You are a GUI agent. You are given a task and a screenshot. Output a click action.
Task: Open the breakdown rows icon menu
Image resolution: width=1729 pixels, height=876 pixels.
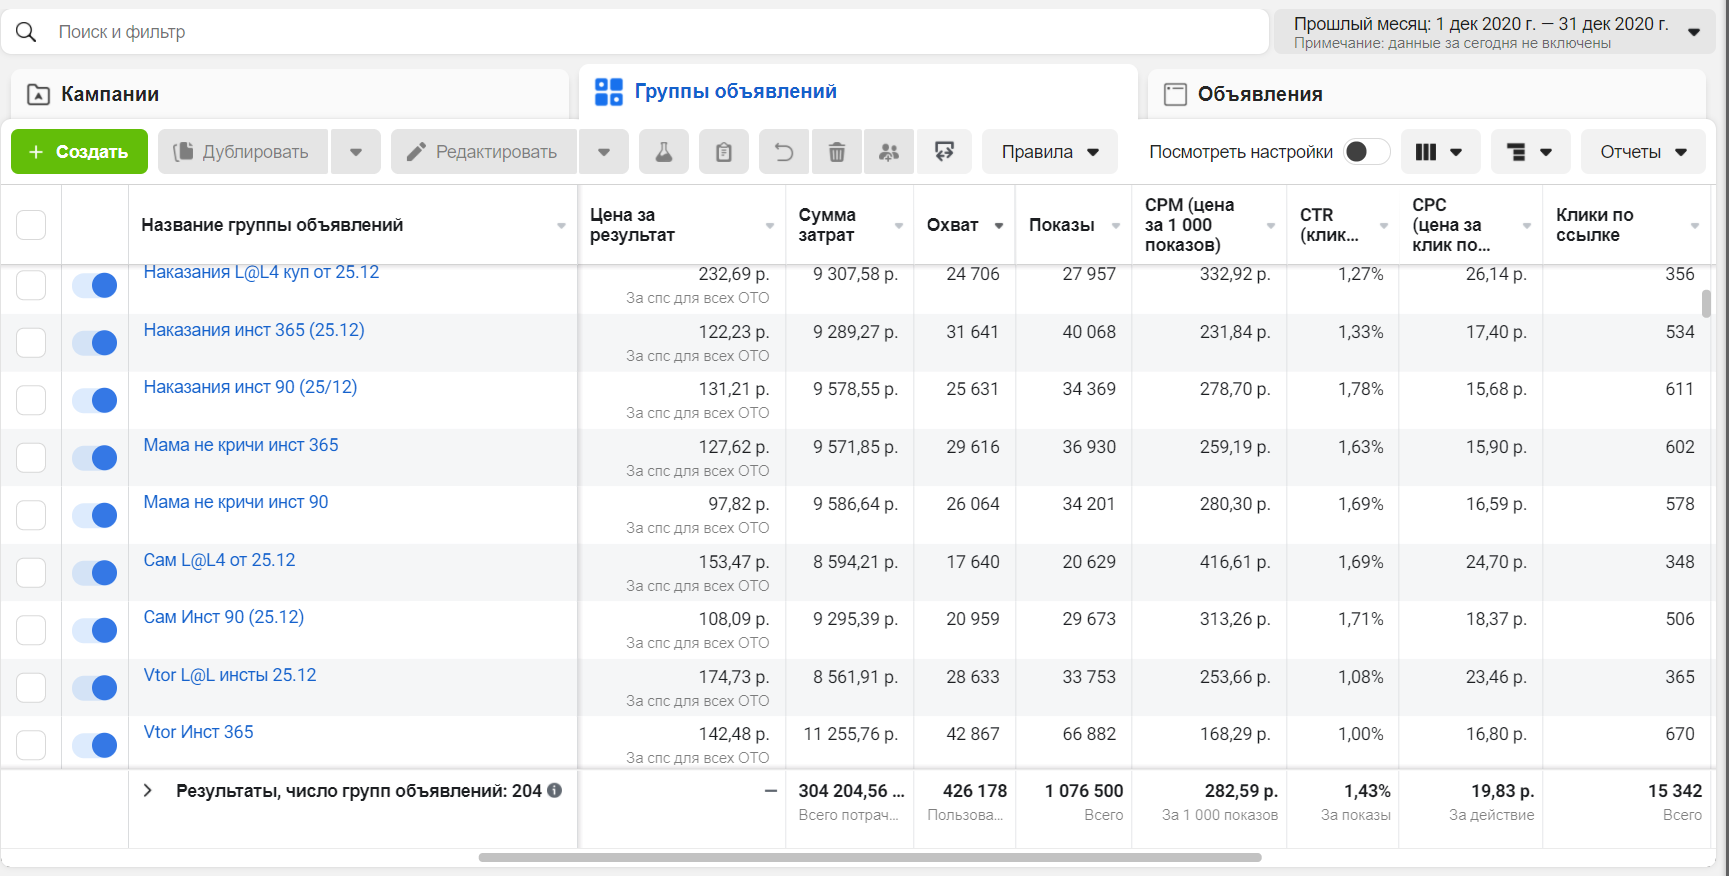tap(1529, 152)
